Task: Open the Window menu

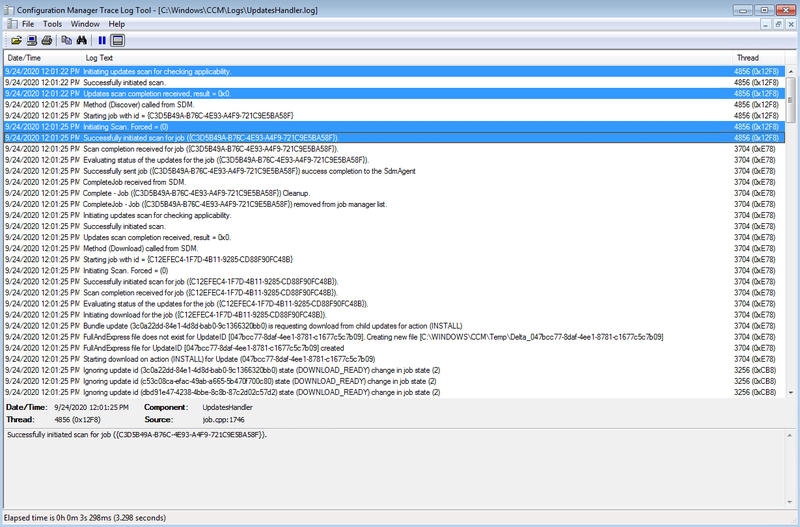Action: coord(85,23)
